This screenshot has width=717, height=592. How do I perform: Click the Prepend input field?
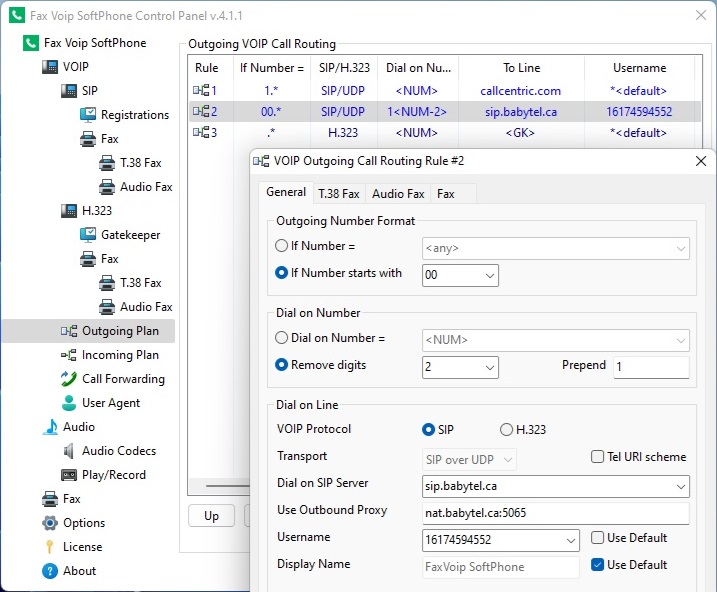tap(651, 367)
